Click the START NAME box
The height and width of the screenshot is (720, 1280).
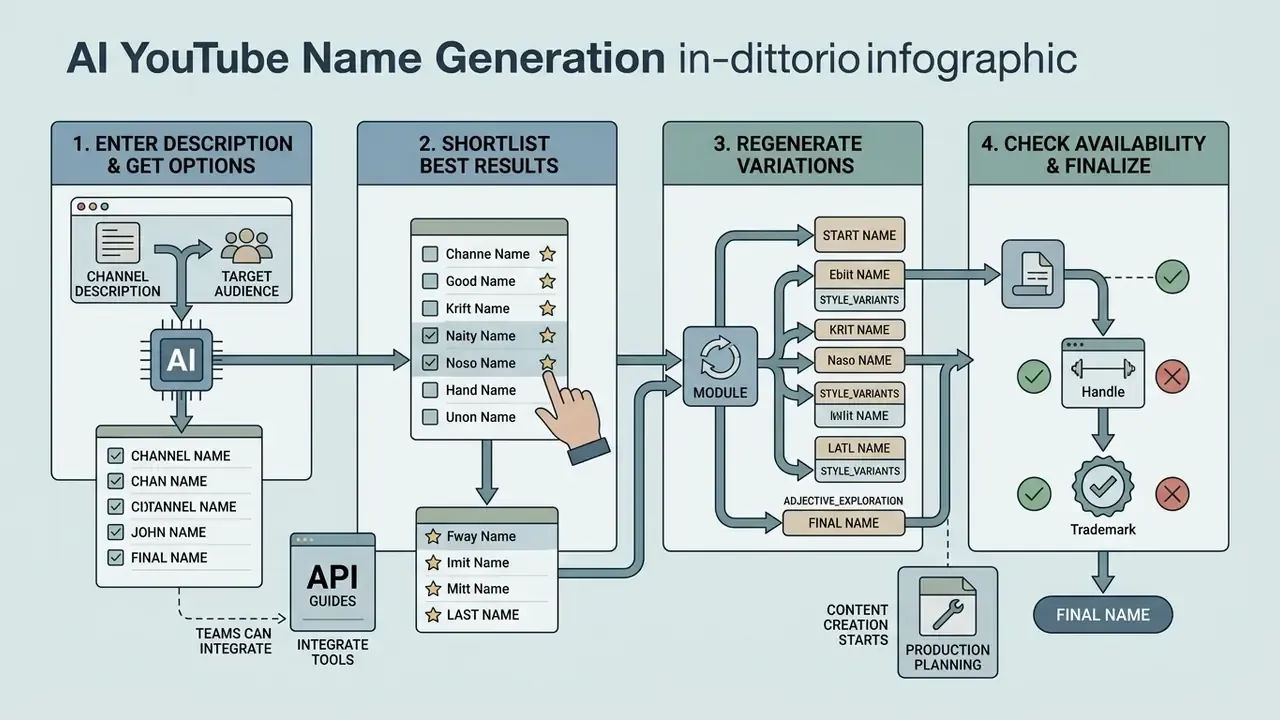859,235
